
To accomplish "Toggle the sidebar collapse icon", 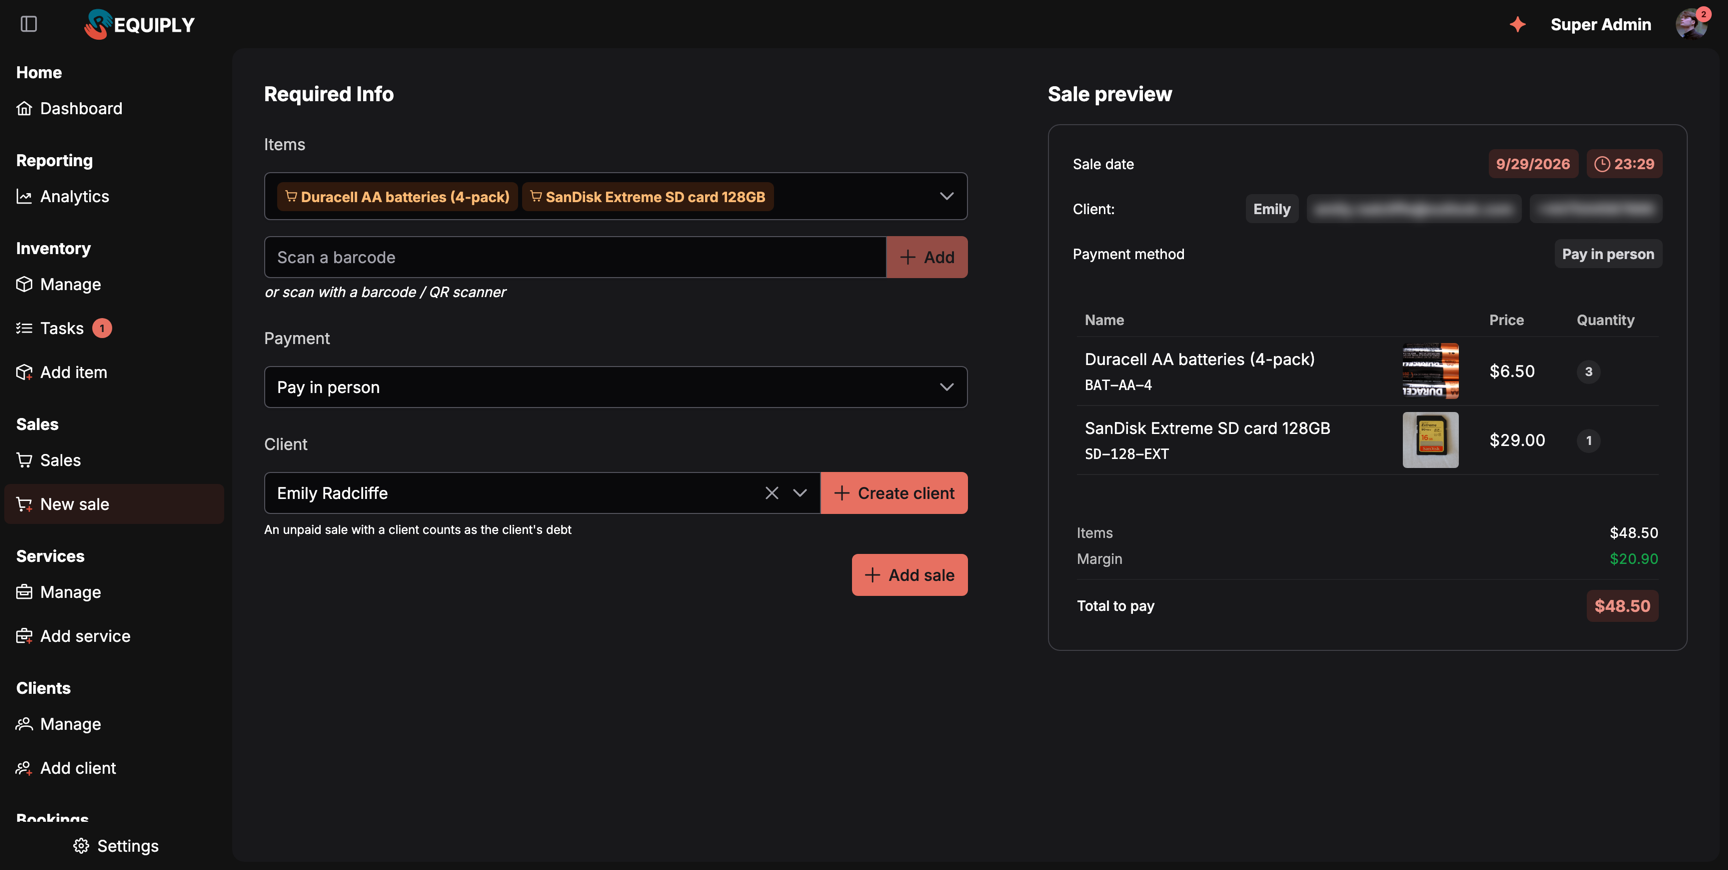I will (x=29, y=24).
